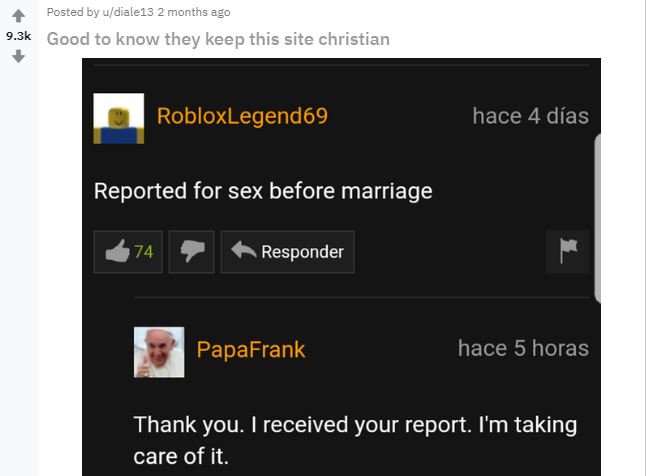The height and width of the screenshot is (476, 646).
Task: Click the reply arrow icon beside Responder
Action: (x=243, y=250)
